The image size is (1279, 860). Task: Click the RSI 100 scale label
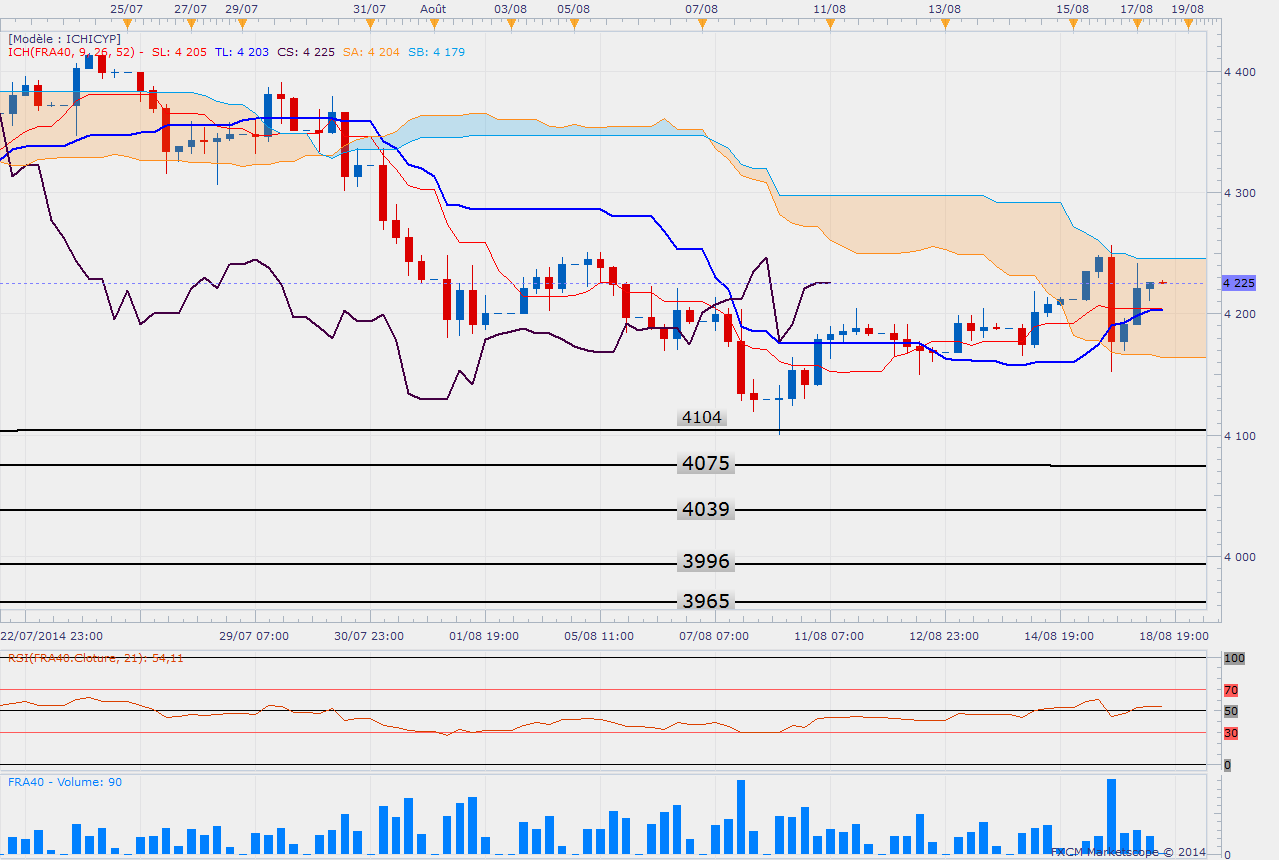1234,658
